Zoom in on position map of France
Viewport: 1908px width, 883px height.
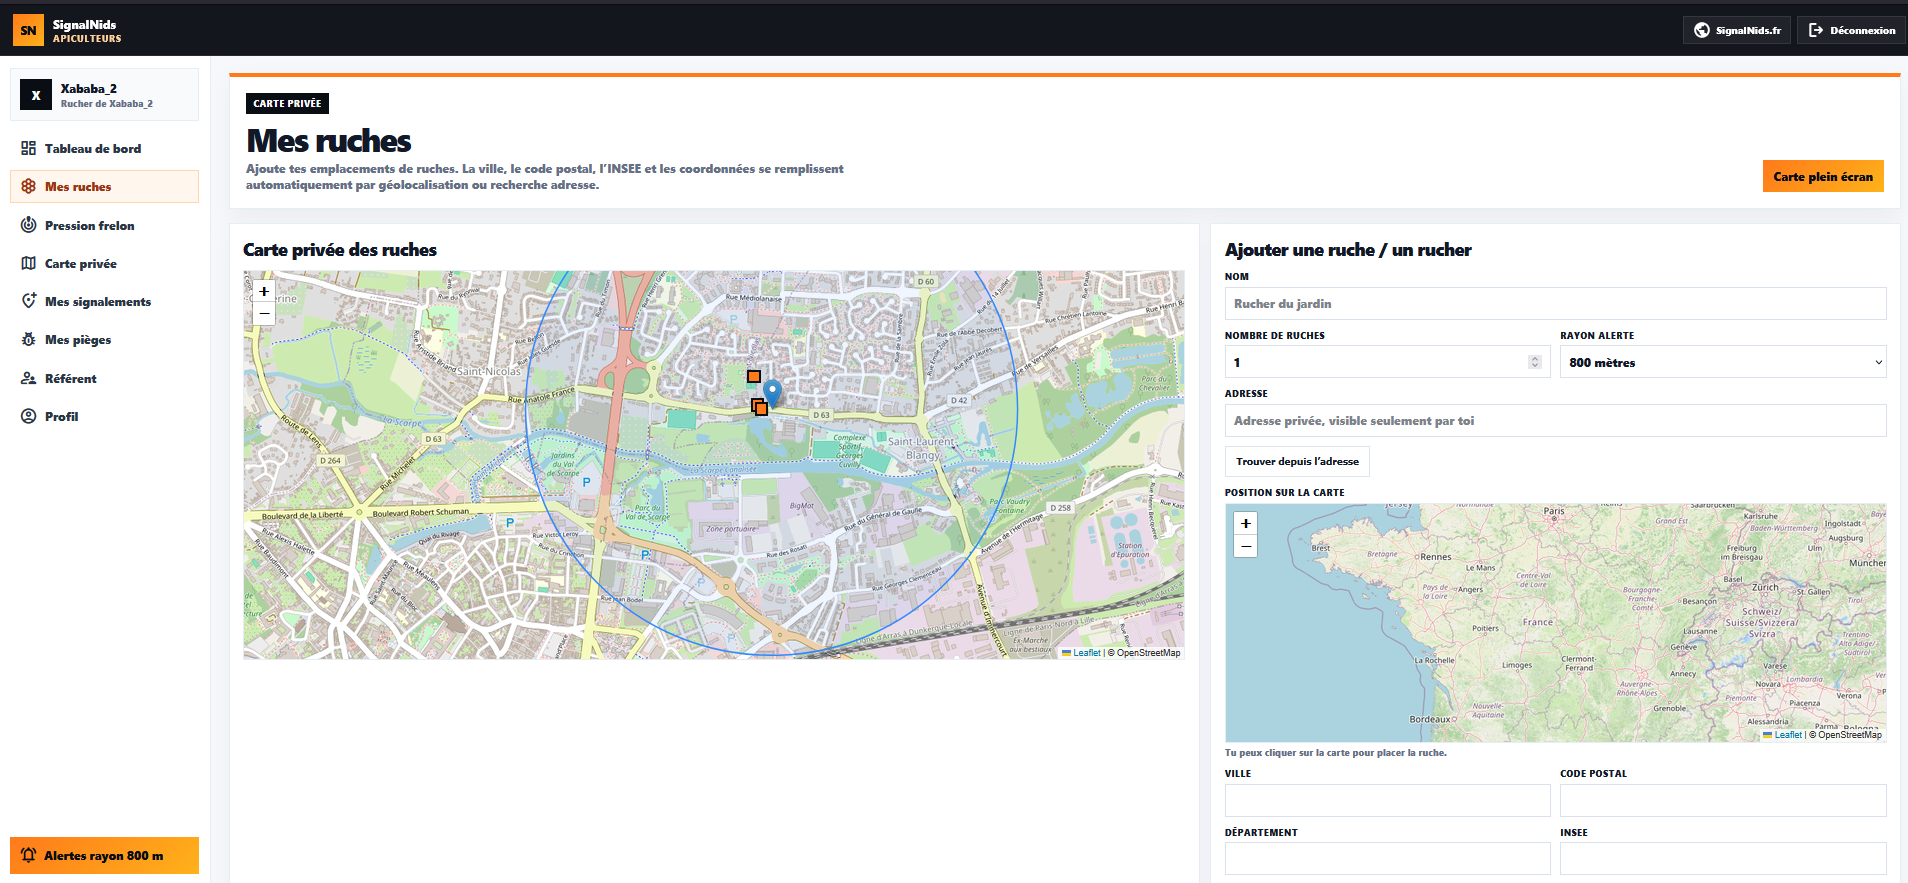[x=1246, y=523]
